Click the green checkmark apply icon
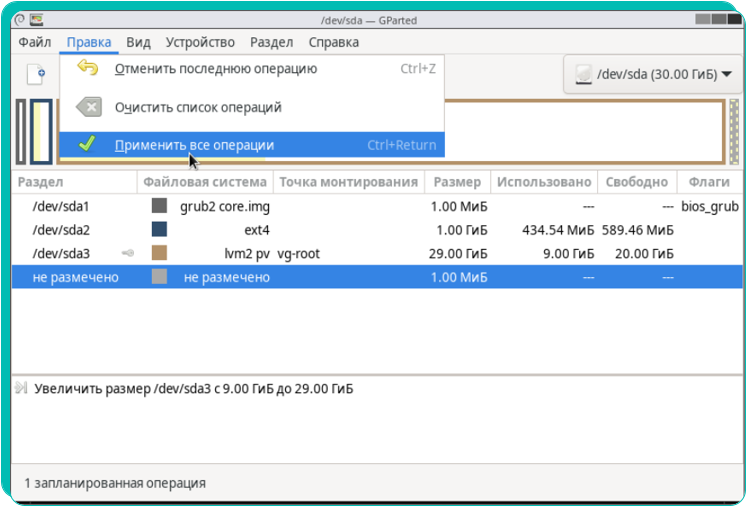 click(87, 143)
